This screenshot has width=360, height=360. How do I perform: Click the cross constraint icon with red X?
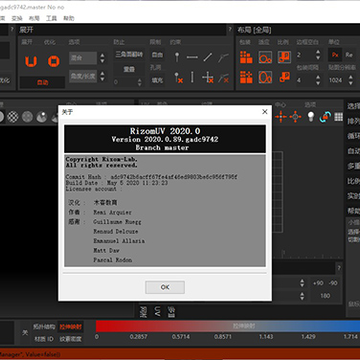pyautogui.click(x=208, y=77)
